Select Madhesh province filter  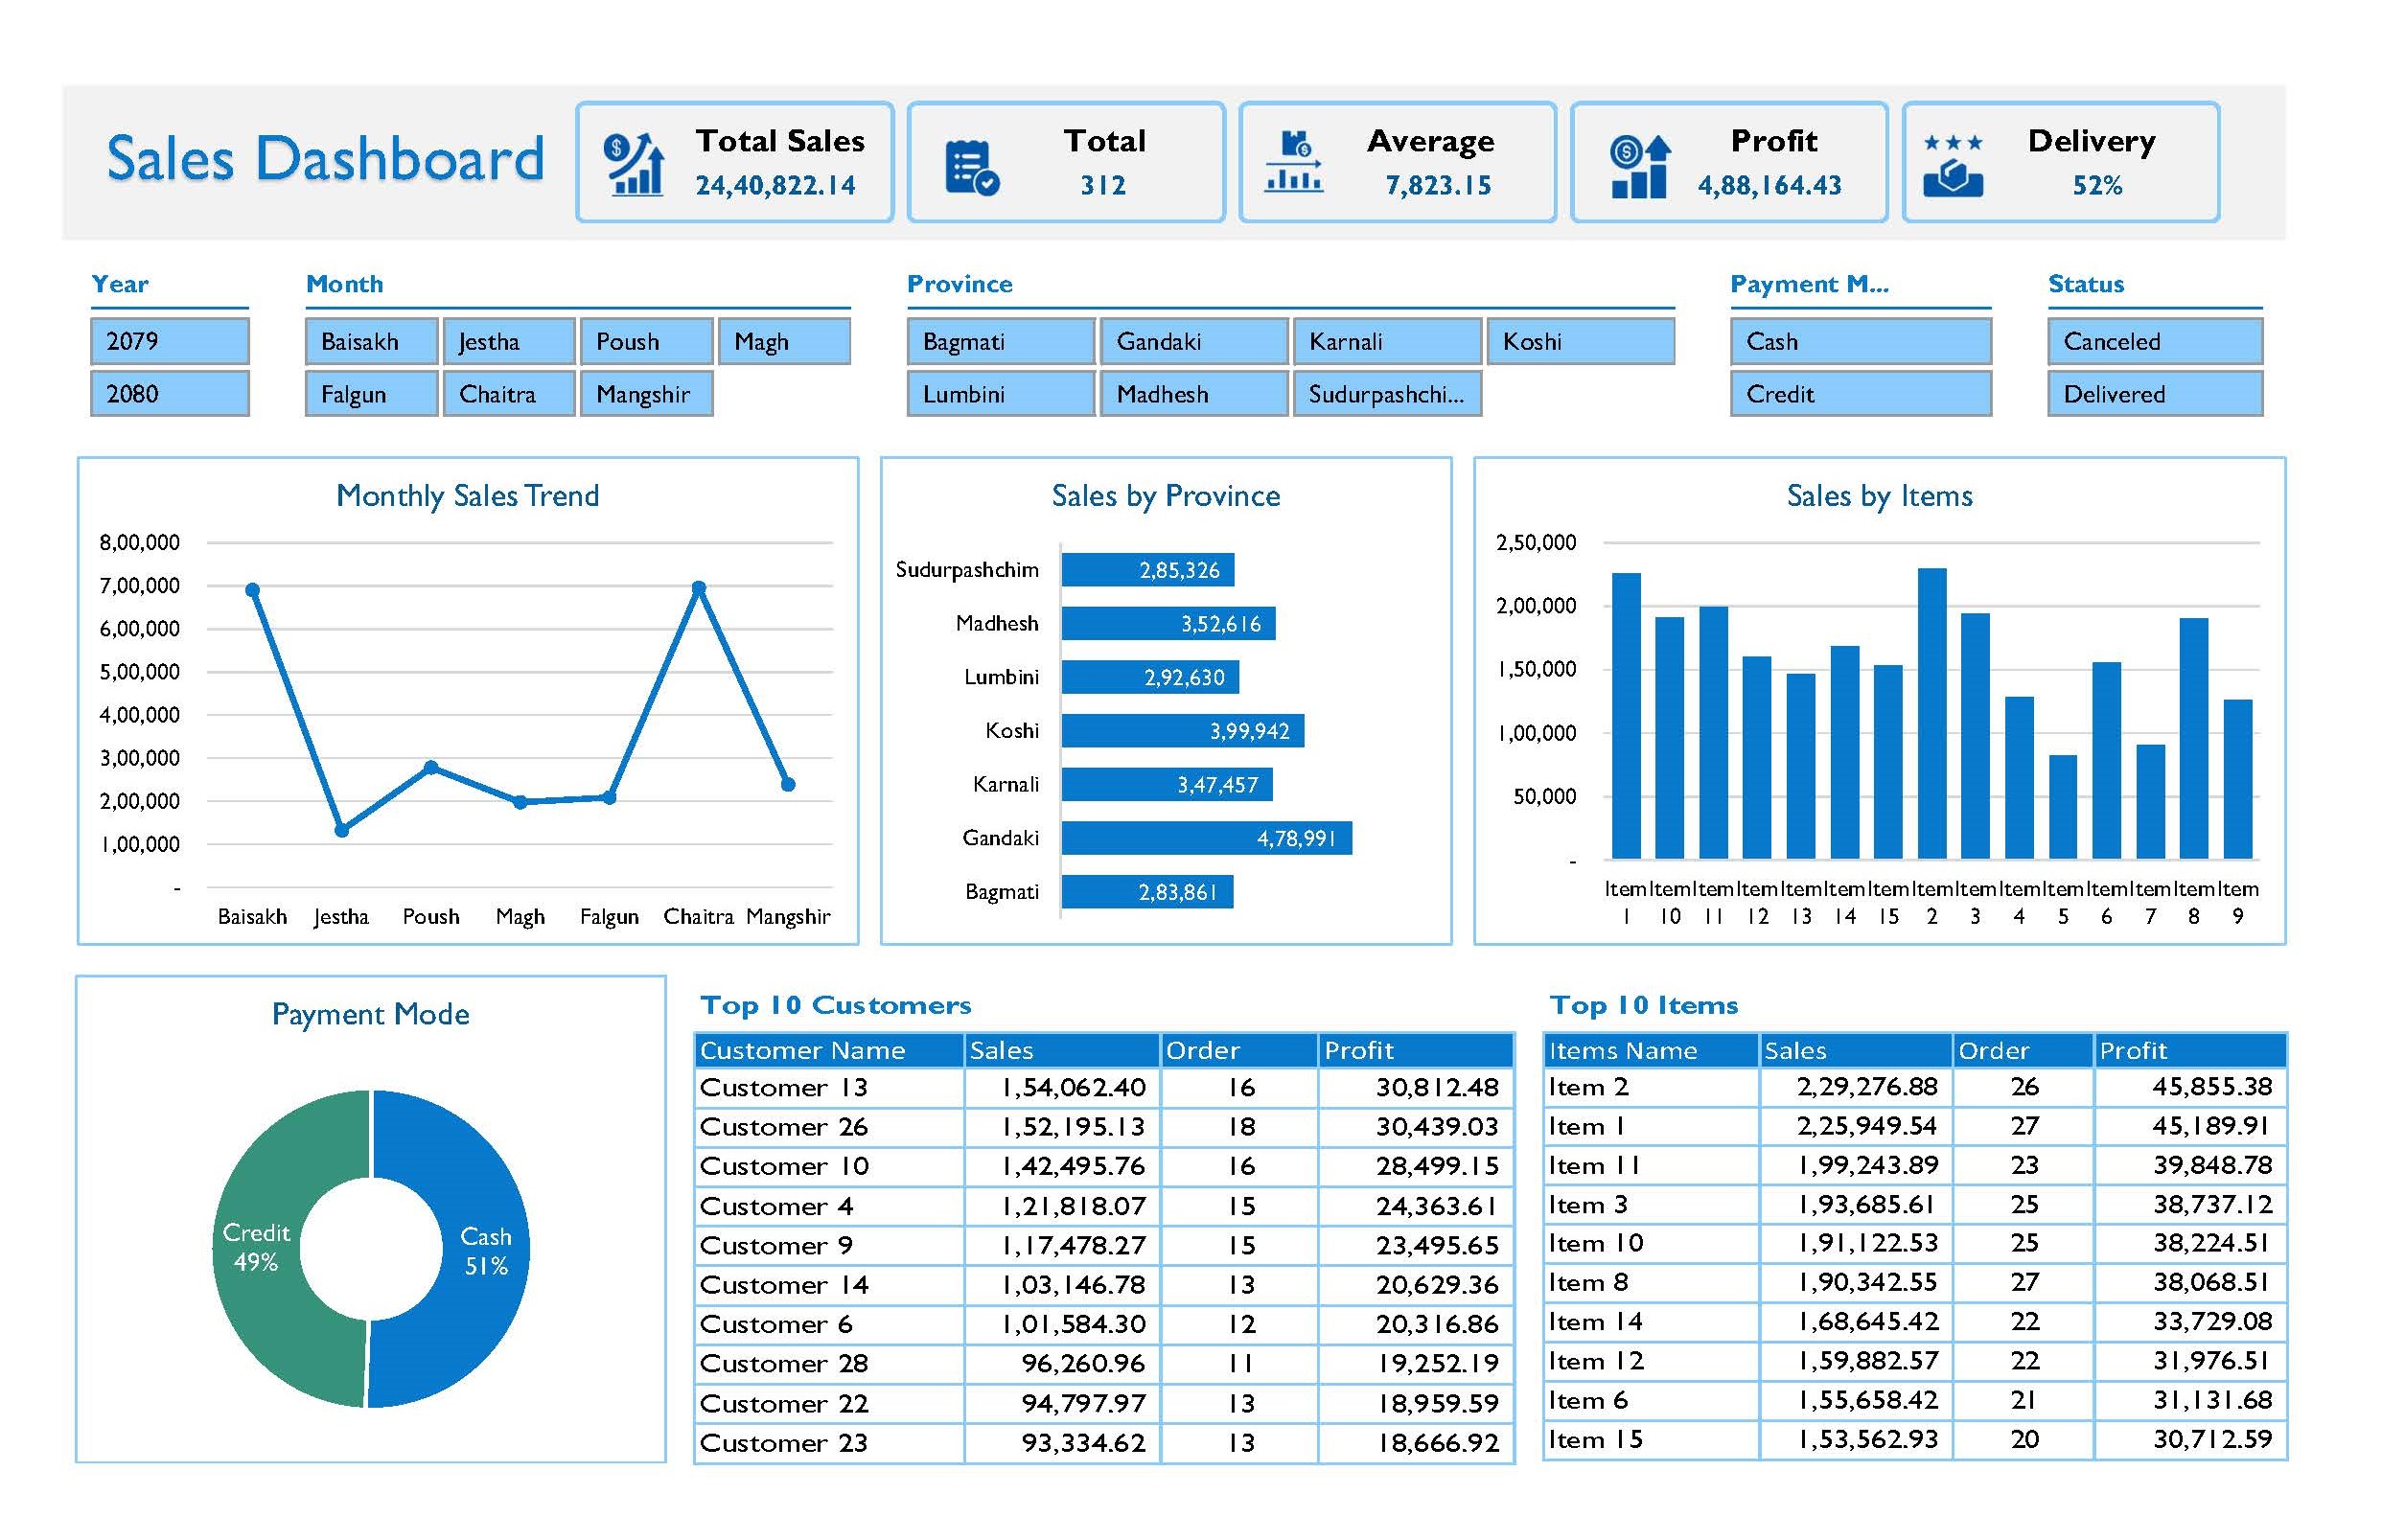[1194, 393]
